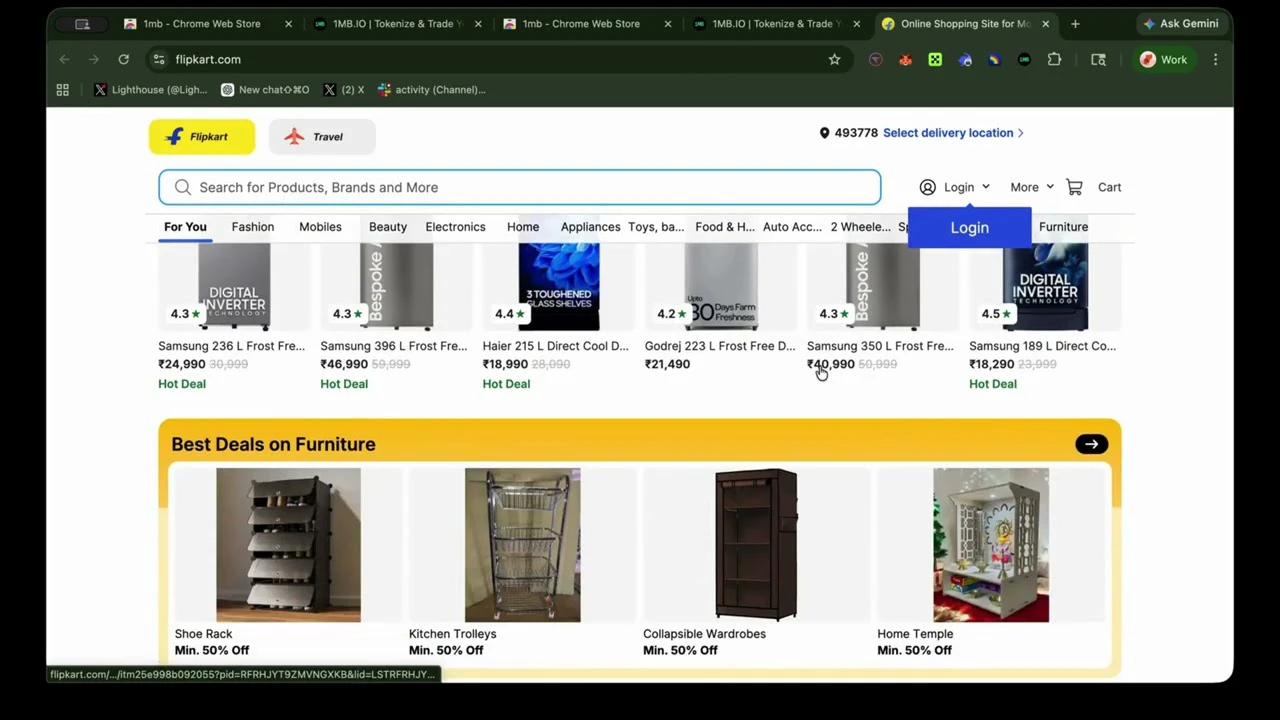Switch to the Fashion category
Viewport: 1280px width, 720px height.
(x=252, y=227)
